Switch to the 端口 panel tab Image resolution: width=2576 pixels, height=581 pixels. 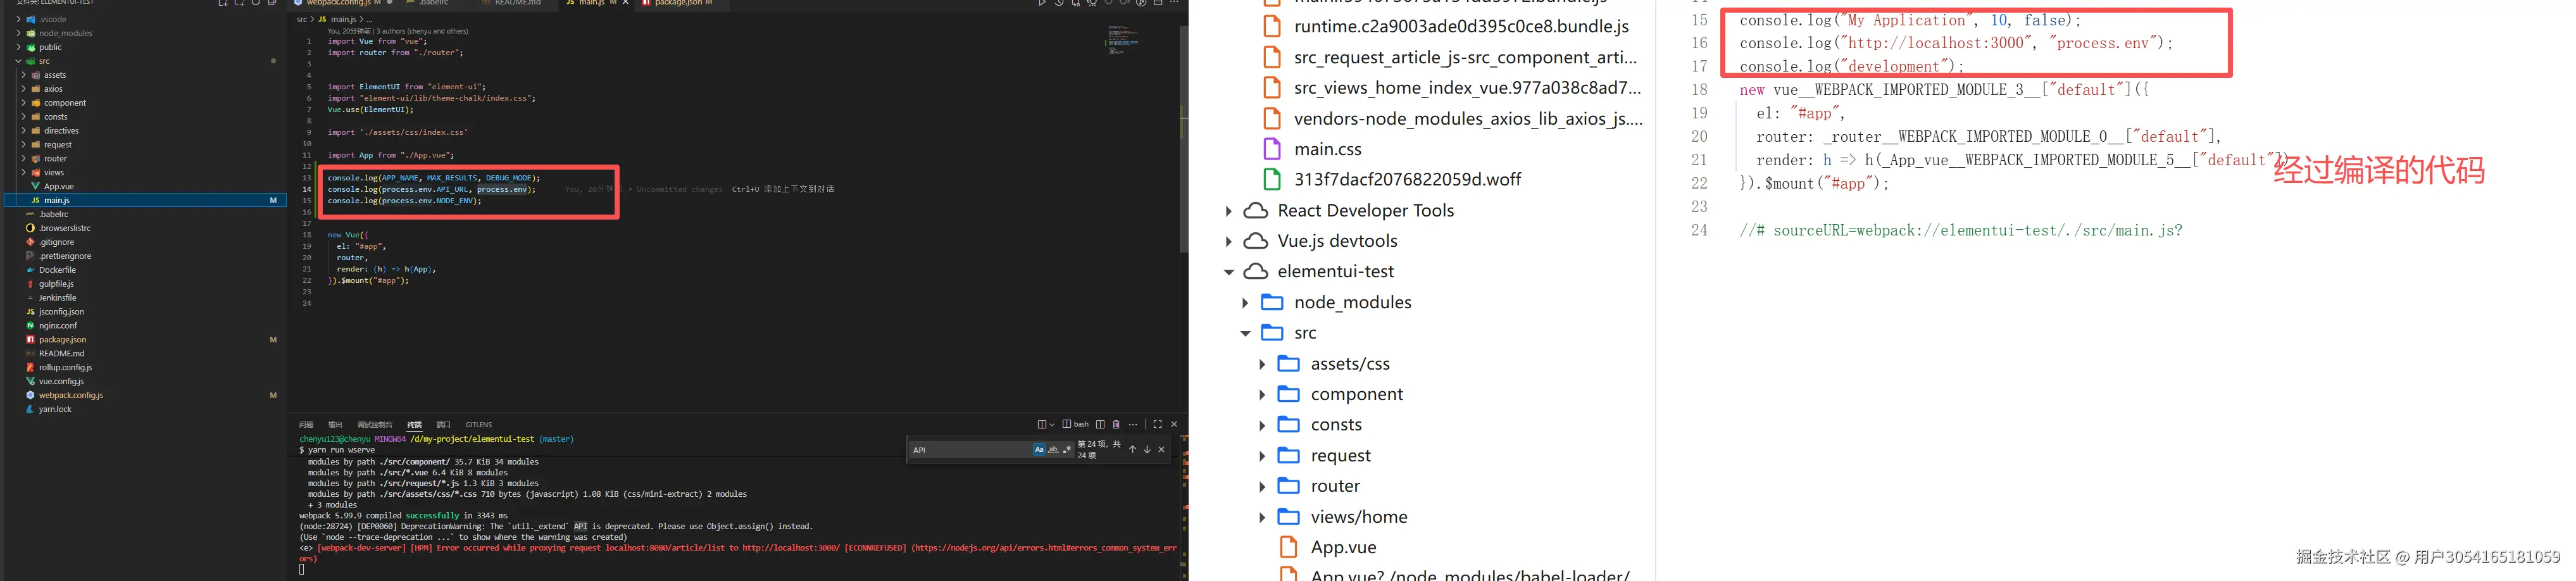[x=443, y=425]
